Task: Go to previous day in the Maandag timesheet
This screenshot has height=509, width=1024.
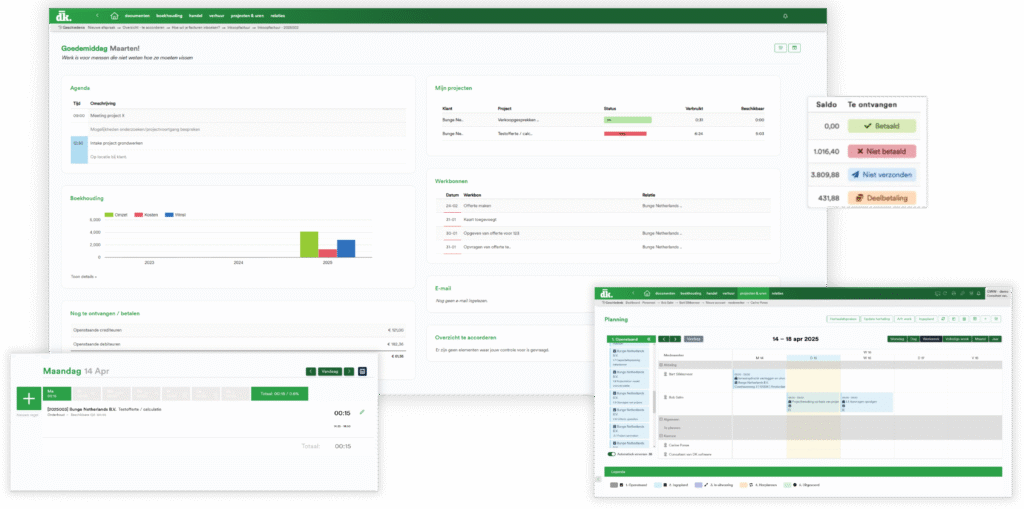Action: [x=311, y=371]
